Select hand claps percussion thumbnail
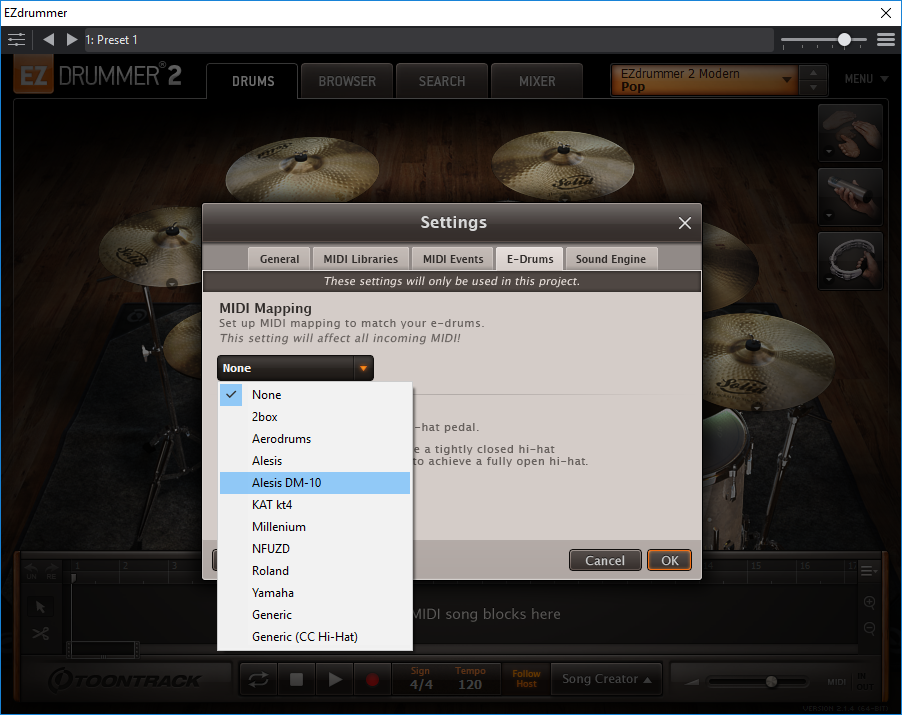 [x=850, y=133]
